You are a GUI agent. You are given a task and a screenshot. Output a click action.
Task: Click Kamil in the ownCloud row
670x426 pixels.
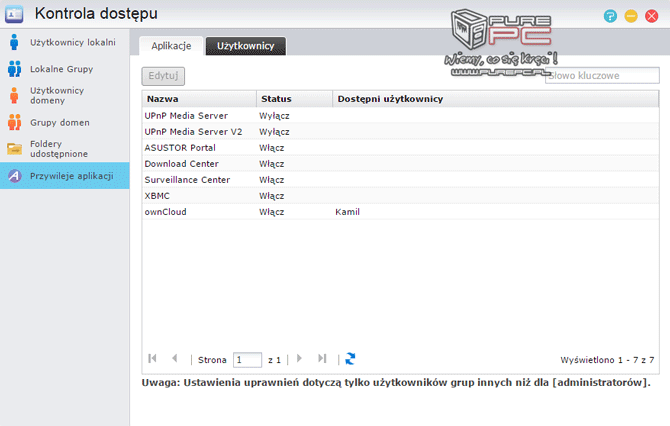[x=347, y=212]
